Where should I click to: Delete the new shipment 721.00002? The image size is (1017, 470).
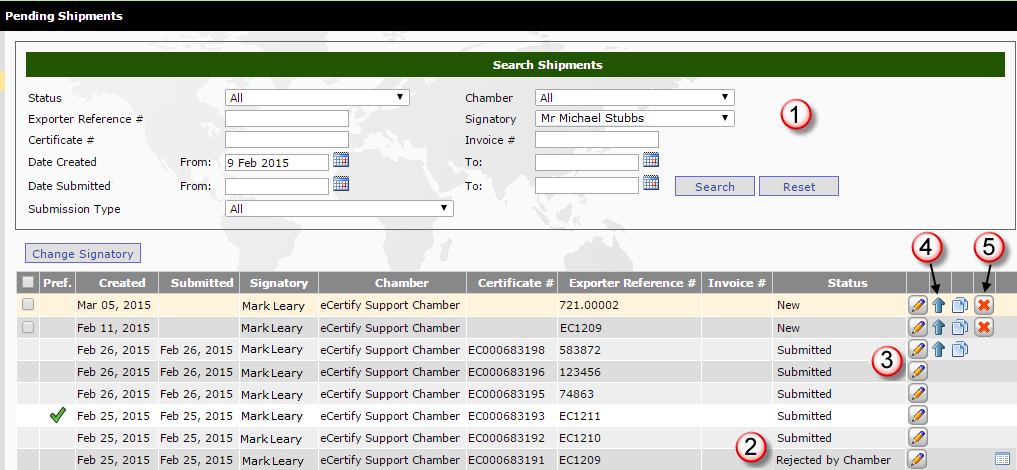pyautogui.click(x=984, y=305)
